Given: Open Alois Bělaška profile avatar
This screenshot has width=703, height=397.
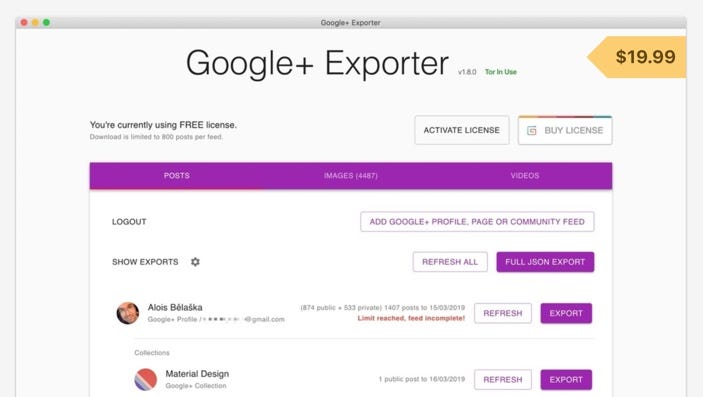Looking at the screenshot, I should tap(128, 313).
